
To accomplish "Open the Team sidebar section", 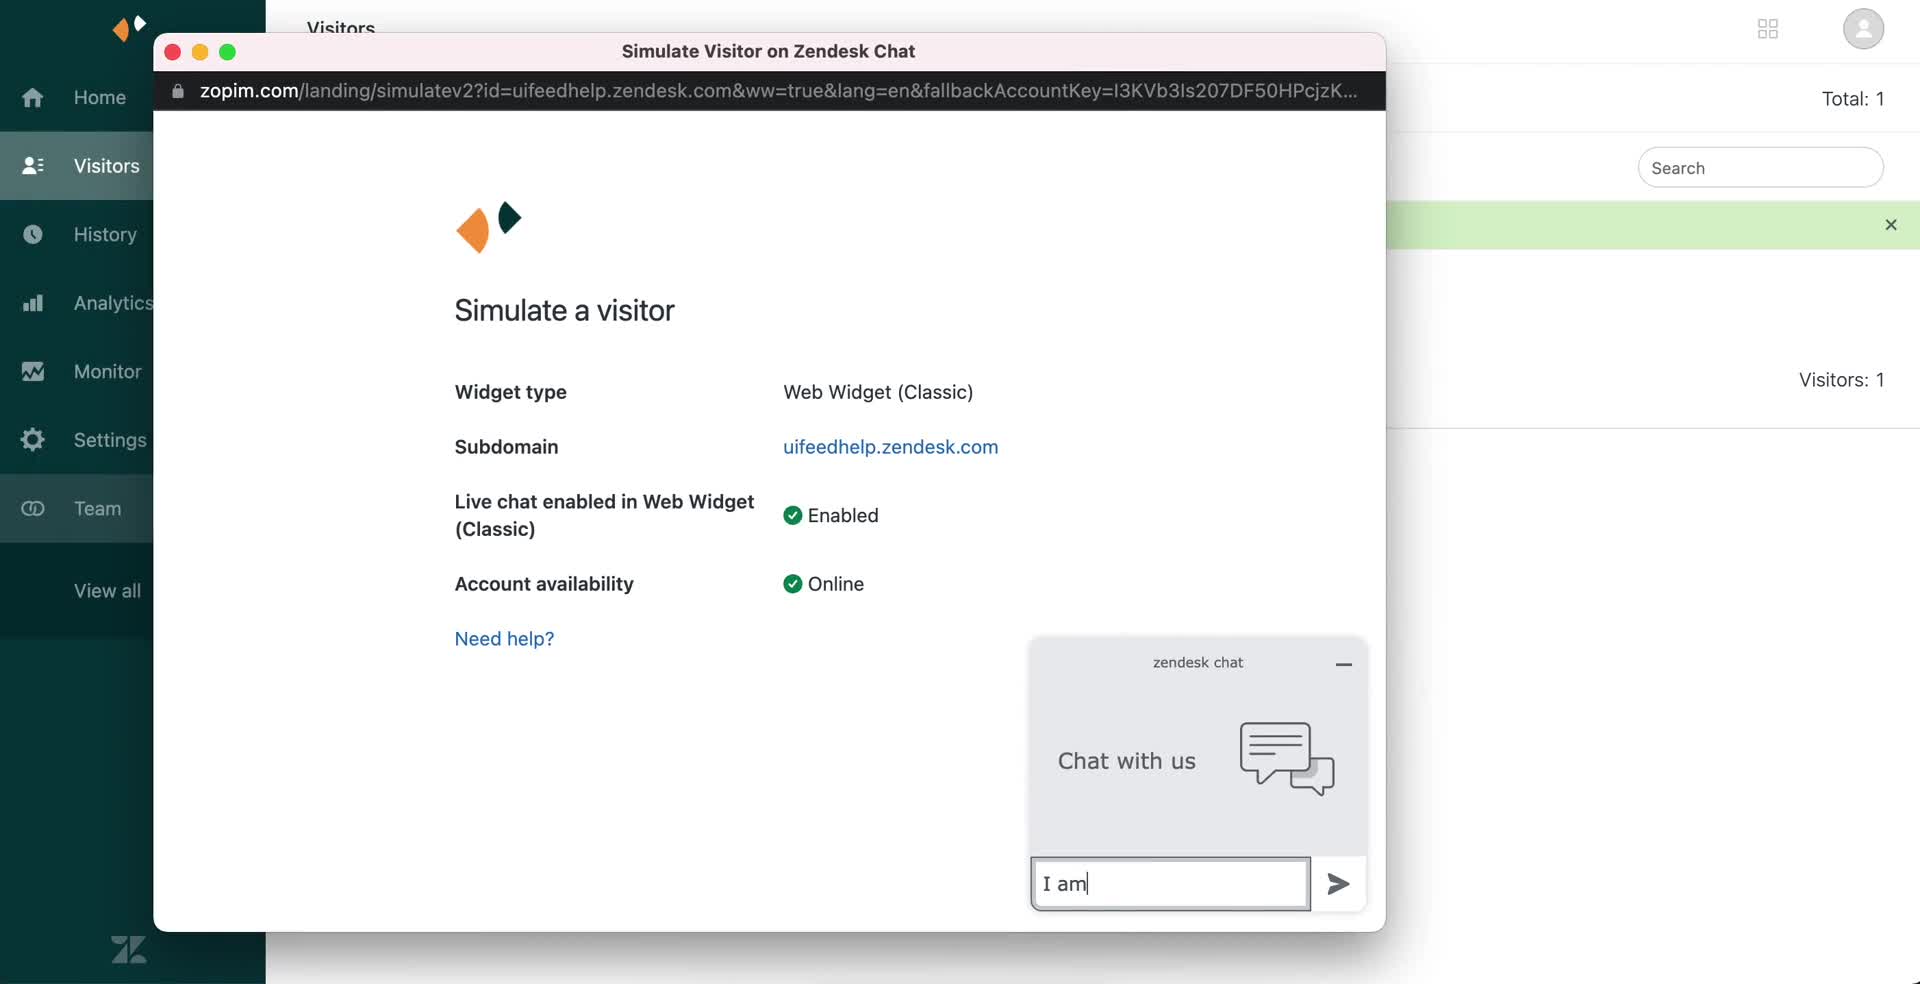I will coord(77,508).
